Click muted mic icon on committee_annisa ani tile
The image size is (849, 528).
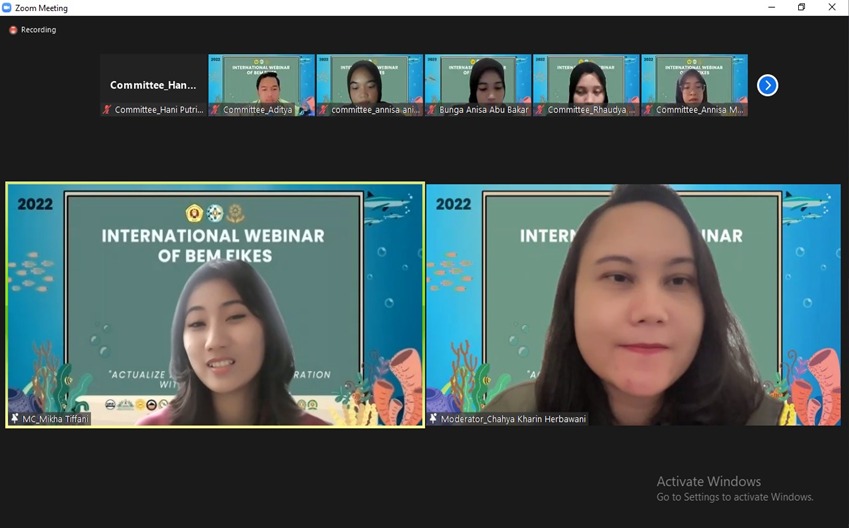click(x=324, y=110)
